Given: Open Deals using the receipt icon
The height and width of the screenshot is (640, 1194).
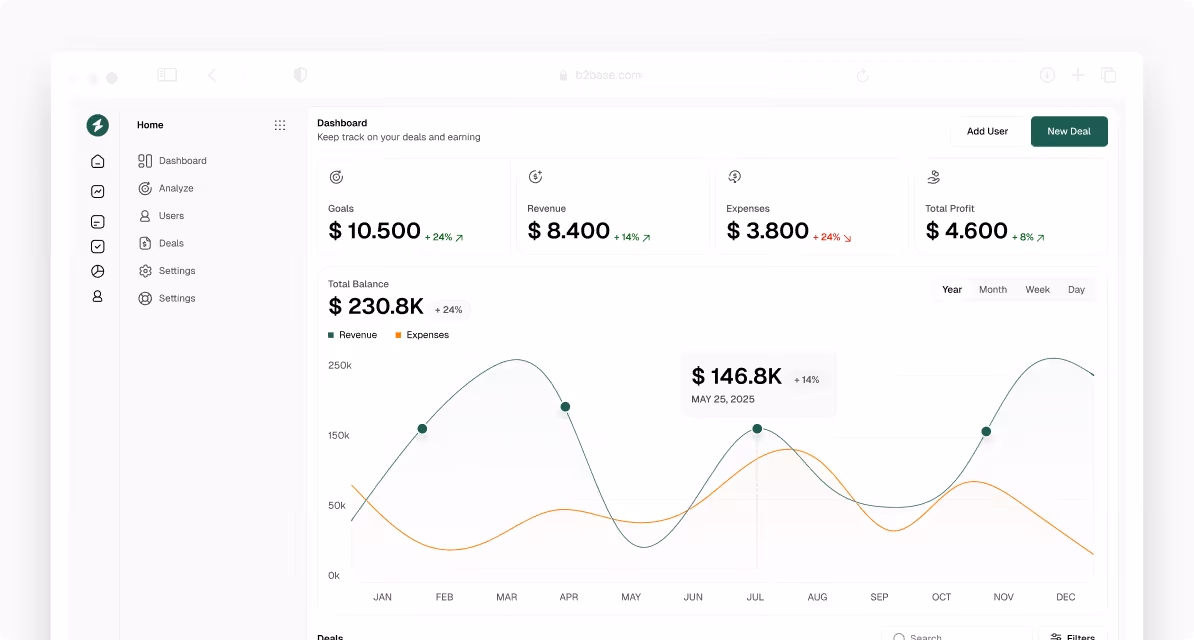Looking at the screenshot, I should 144,243.
